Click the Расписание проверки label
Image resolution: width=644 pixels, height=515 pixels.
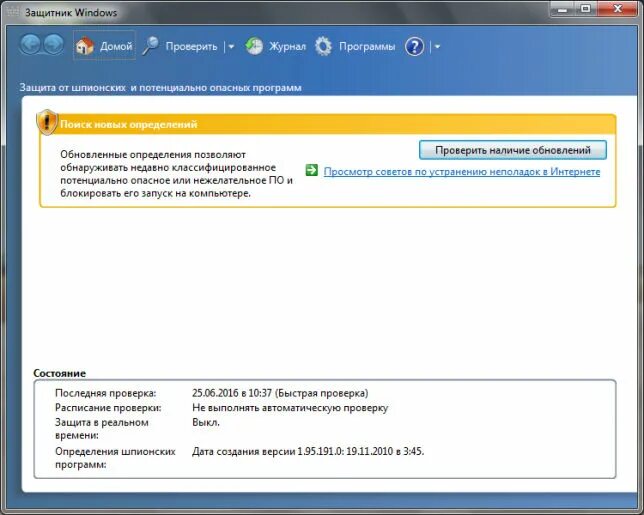(x=108, y=408)
